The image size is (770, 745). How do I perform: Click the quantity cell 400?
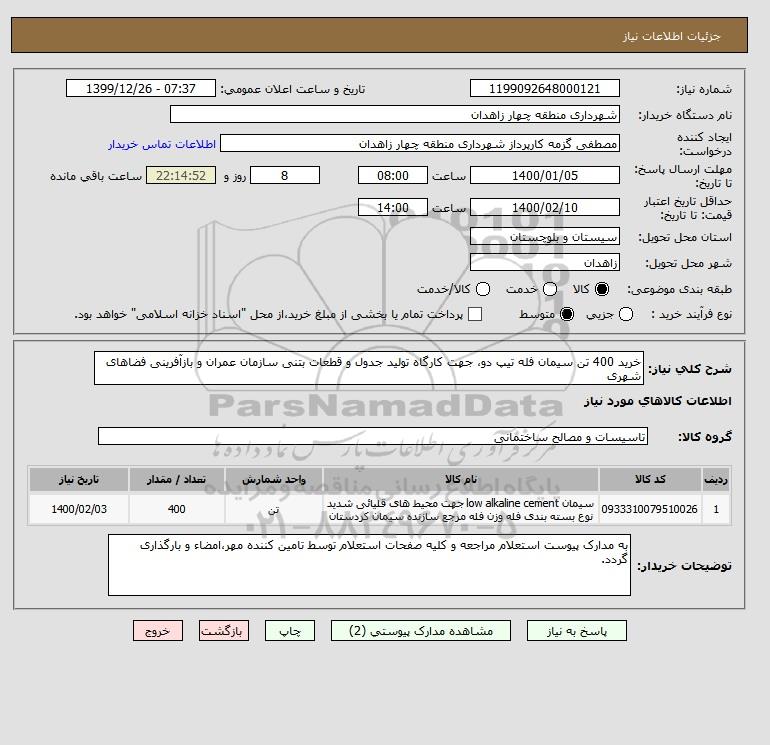(176, 509)
